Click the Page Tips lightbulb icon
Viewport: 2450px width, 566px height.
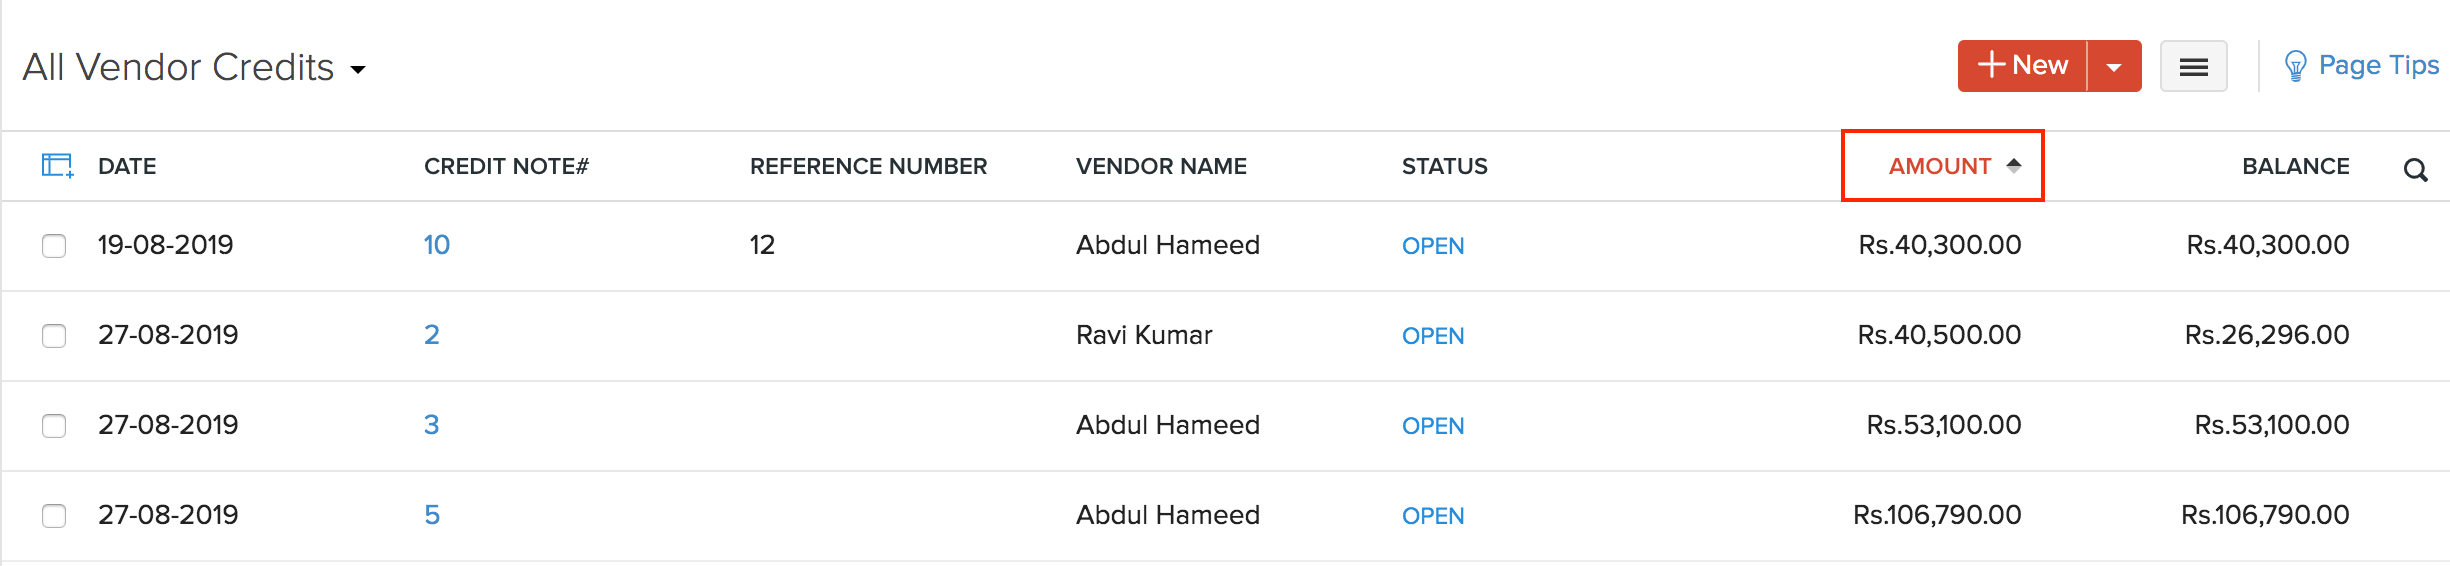click(2295, 67)
